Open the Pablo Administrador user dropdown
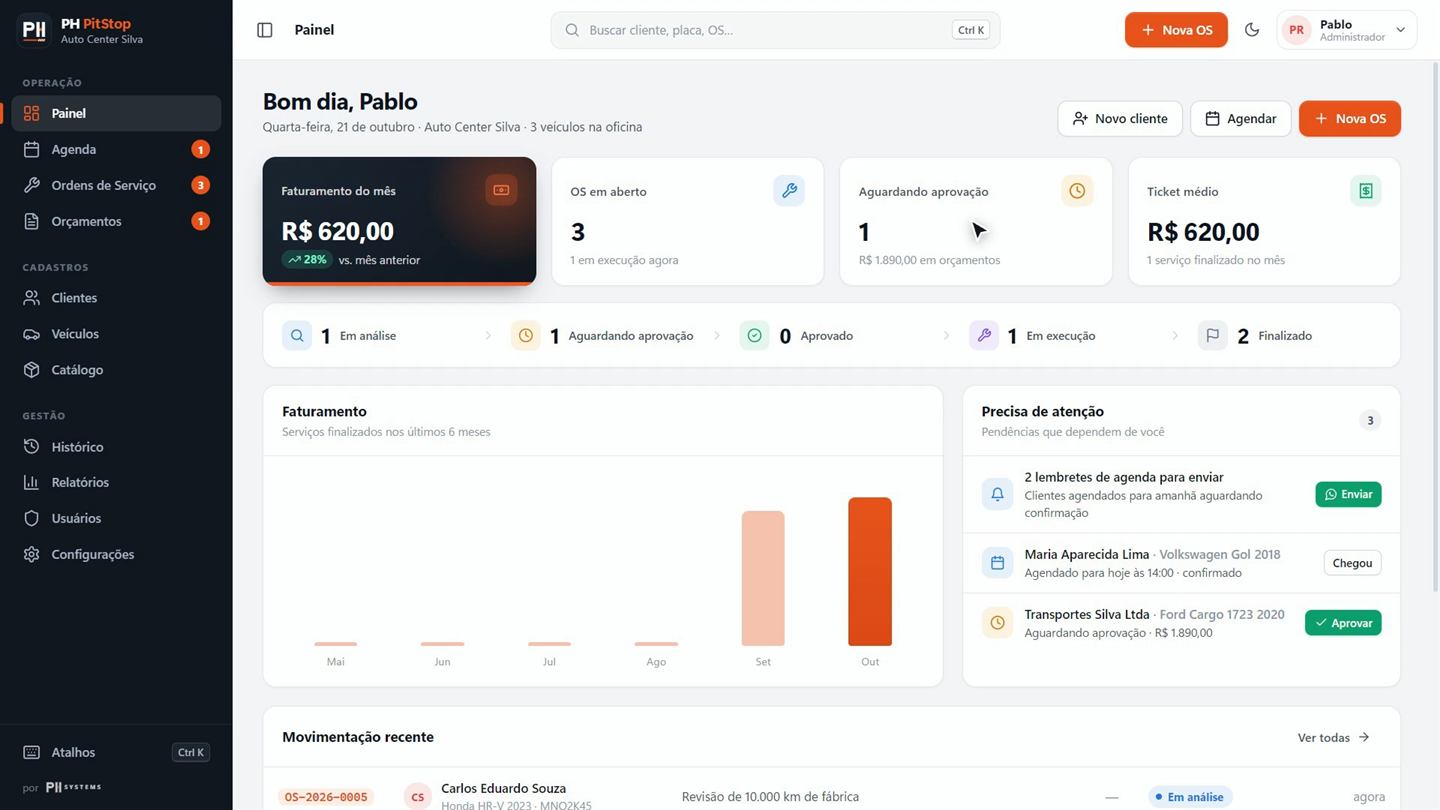This screenshot has height=810, width=1440. (1347, 30)
